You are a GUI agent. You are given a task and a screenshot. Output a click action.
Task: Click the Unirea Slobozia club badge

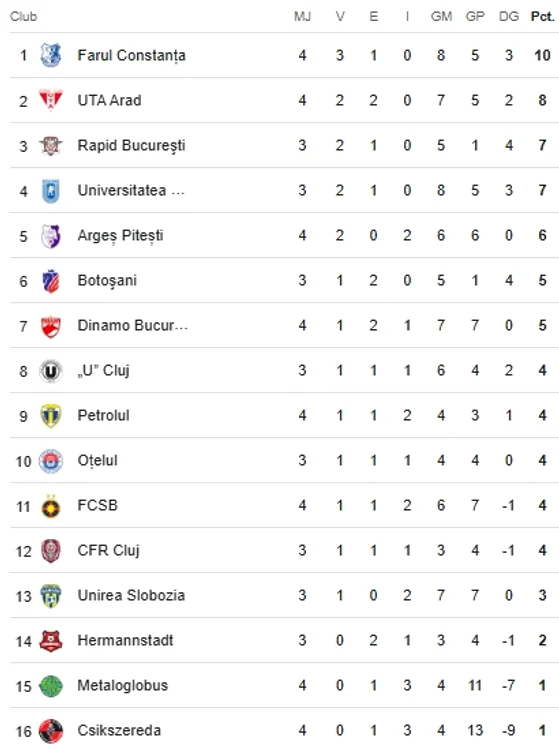[x=51, y=596]
